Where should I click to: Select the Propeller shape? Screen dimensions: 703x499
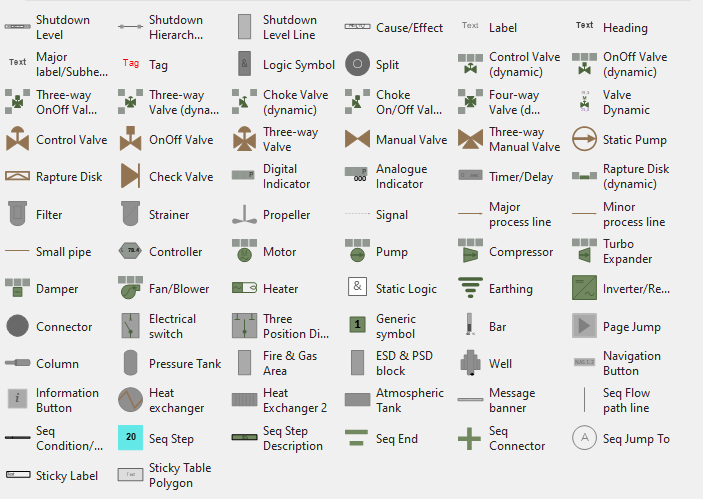click(244, 214)
